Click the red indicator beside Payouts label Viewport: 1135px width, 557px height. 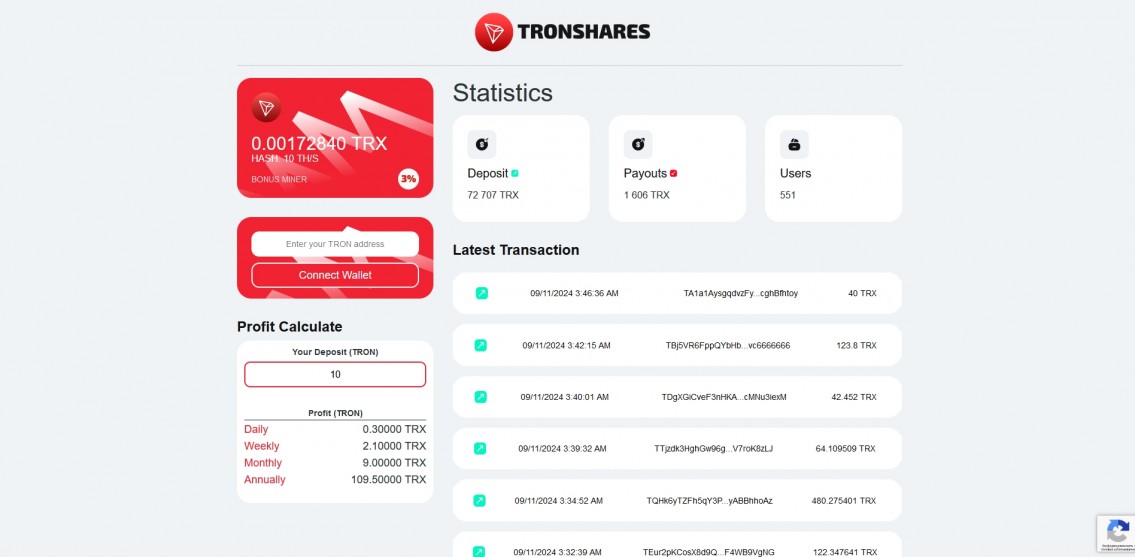tap(674, 173)
